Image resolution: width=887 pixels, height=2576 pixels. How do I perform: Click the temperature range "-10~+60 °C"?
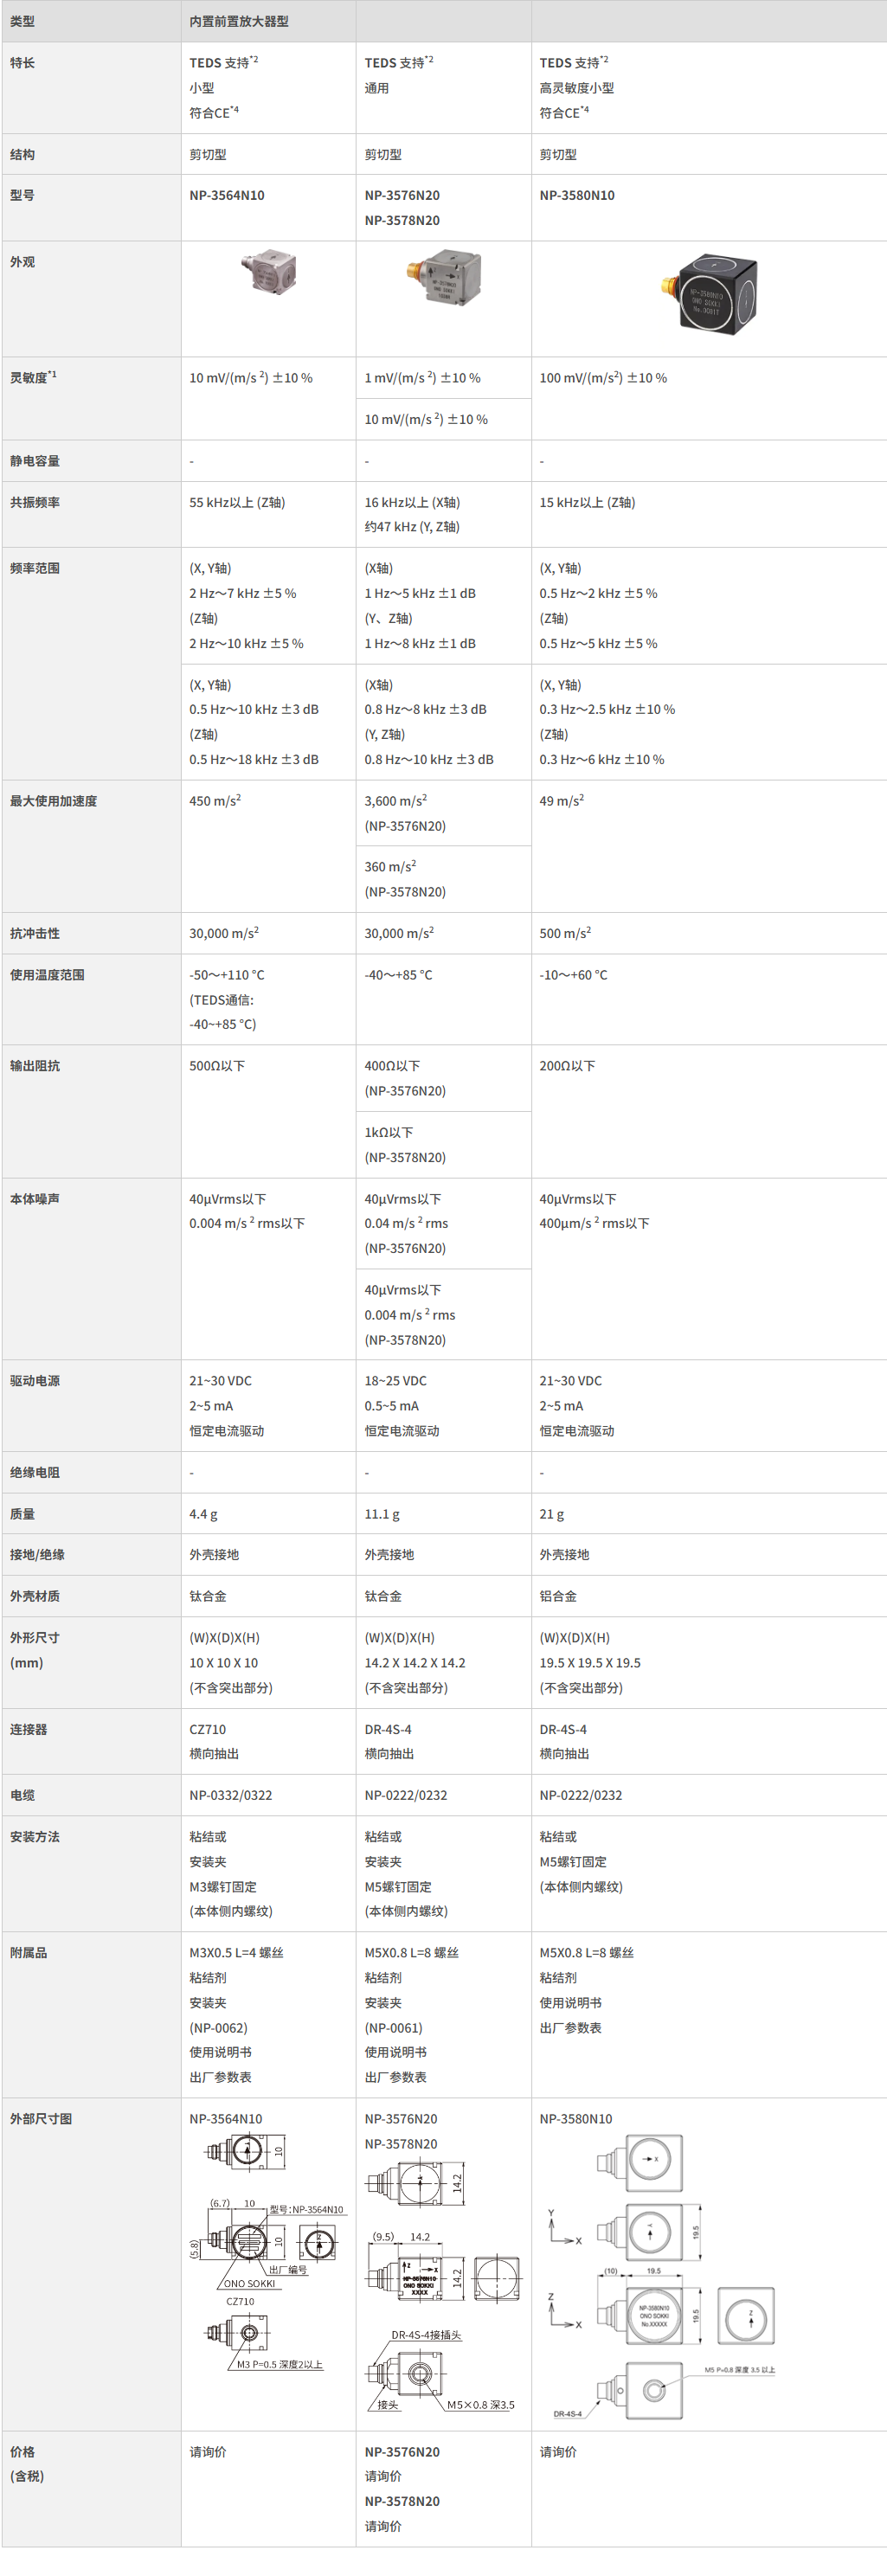tap(573, 975)
